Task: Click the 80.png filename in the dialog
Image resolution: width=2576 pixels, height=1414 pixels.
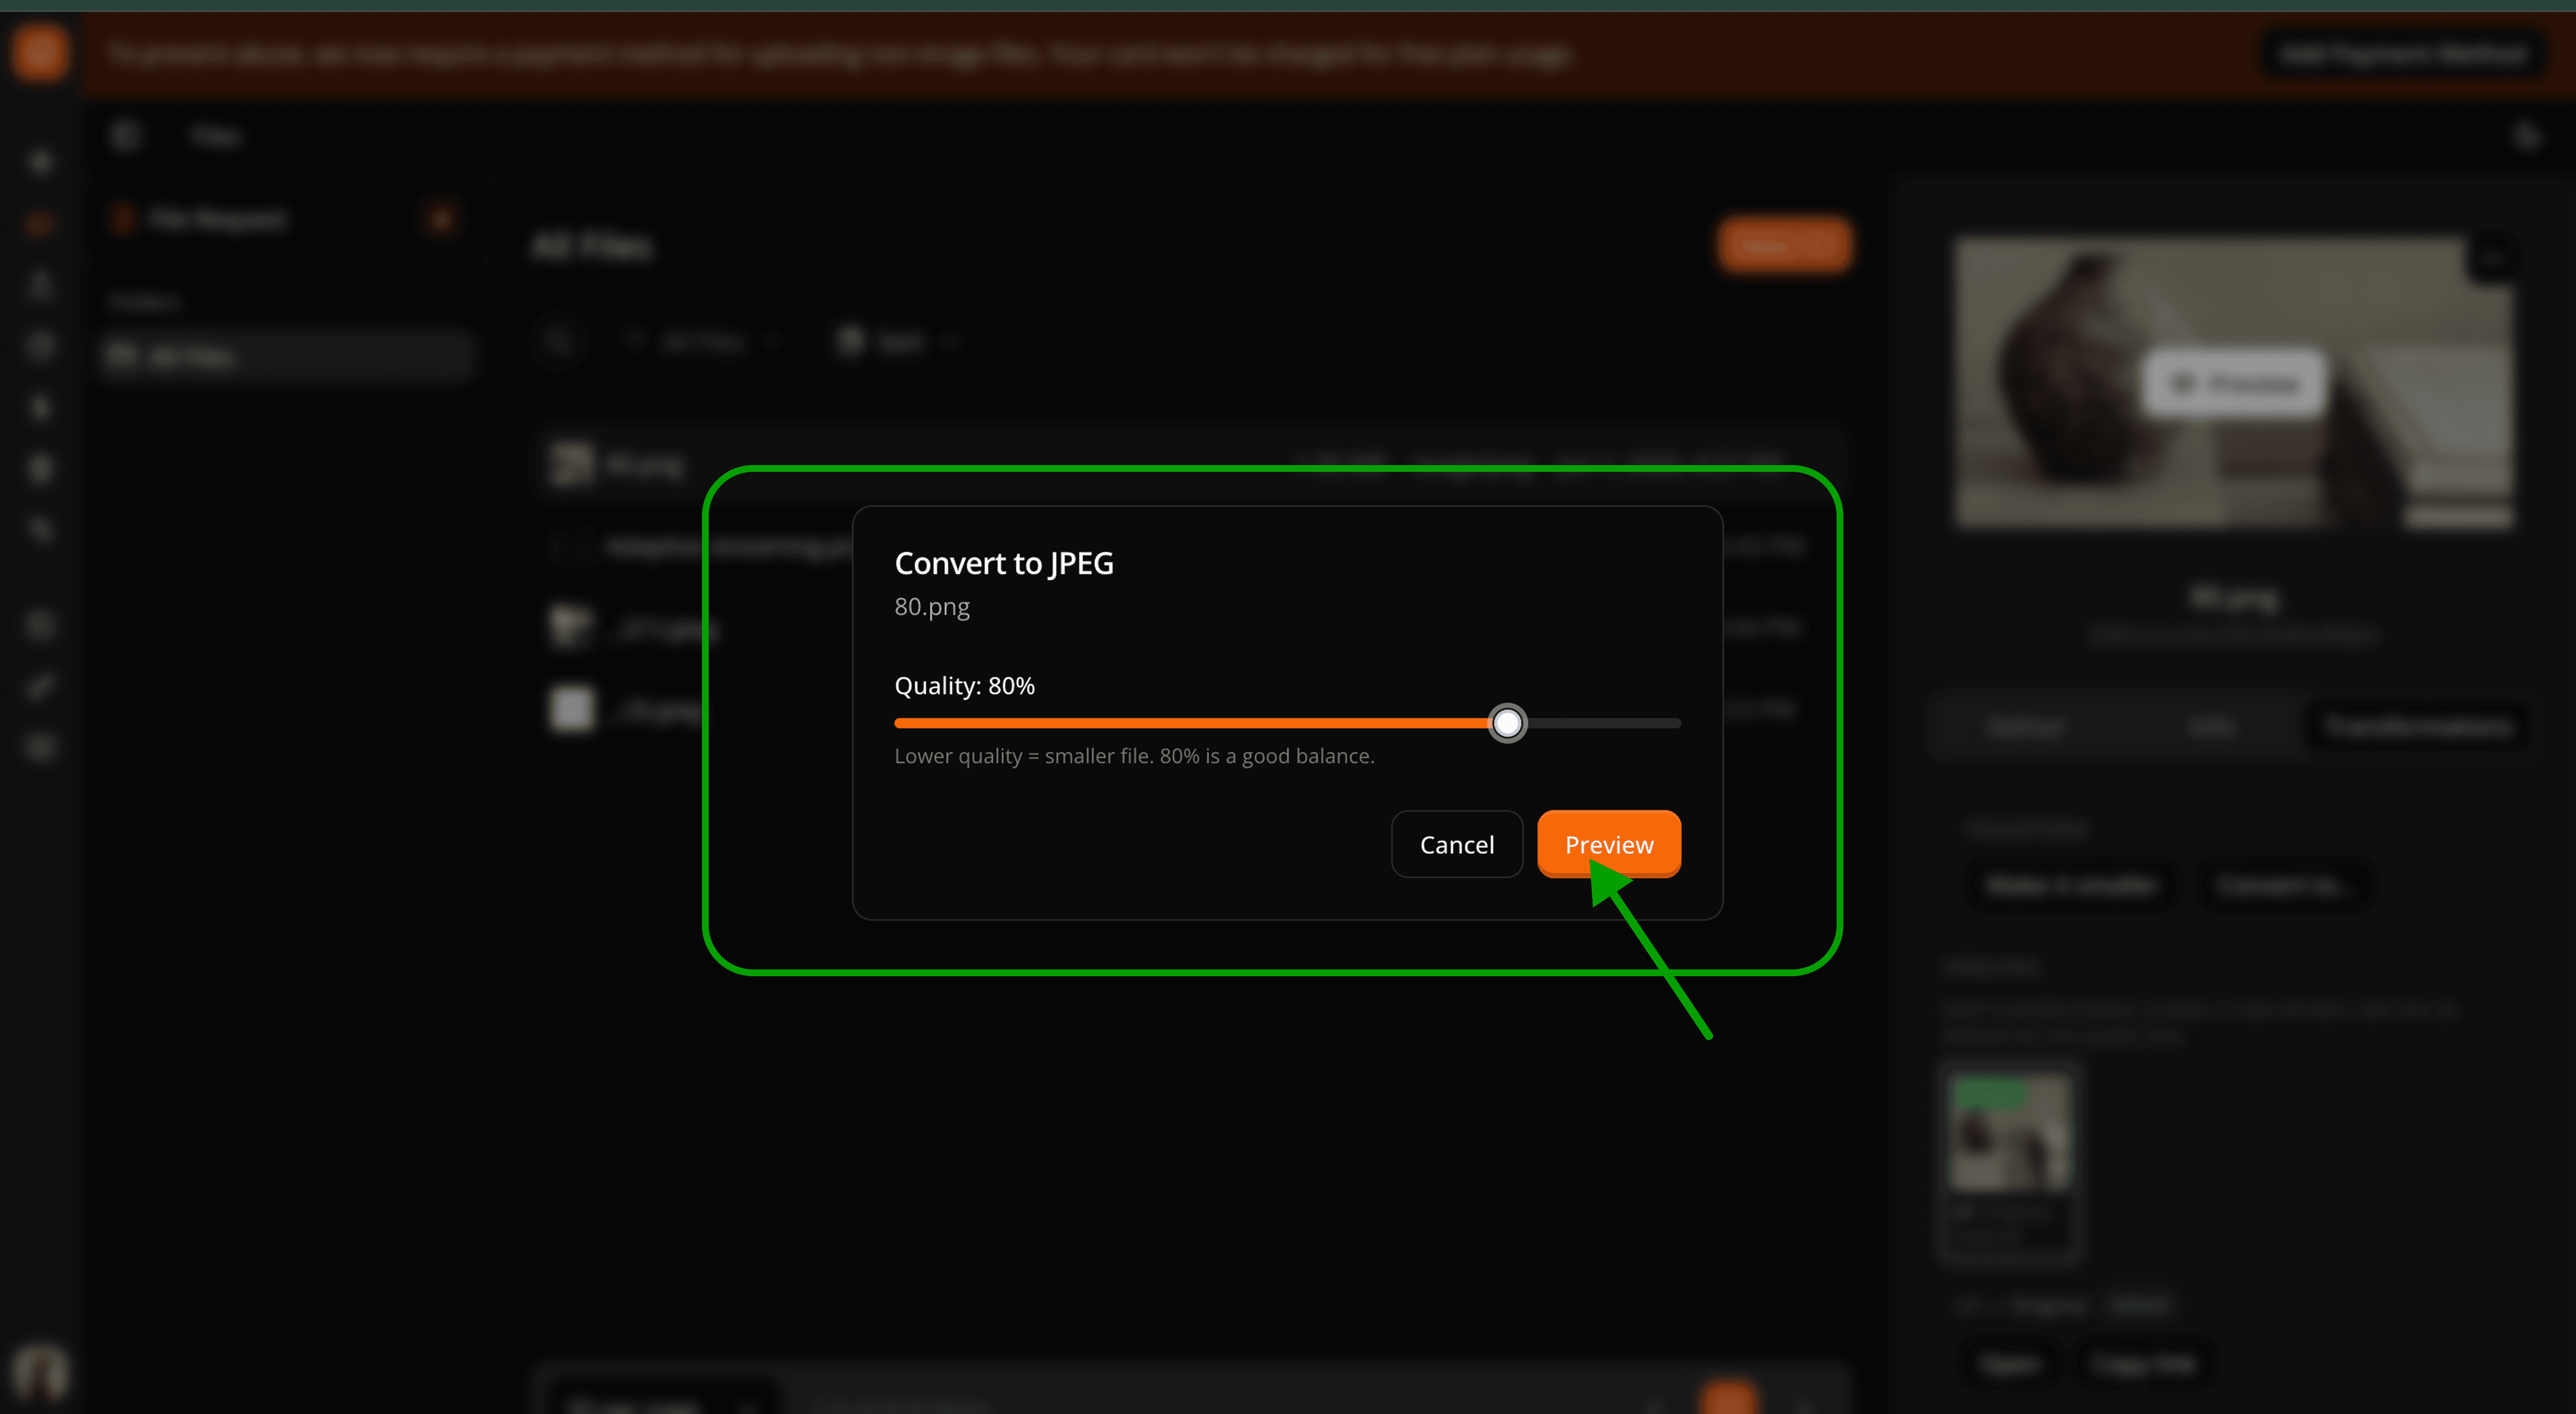Action: tap(931, 607)
